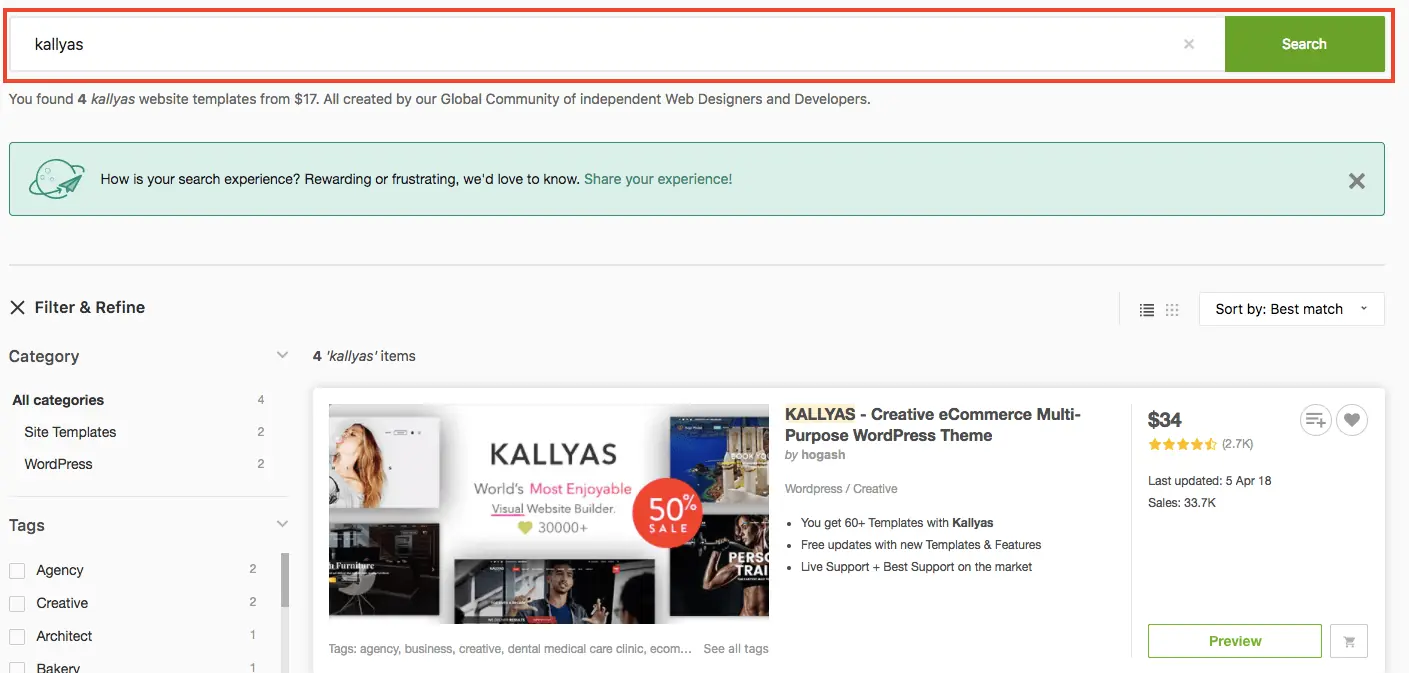Clear the search field with the x icon
Image resolution: width=1409 pixels, height=673 pixels.
click(x=1188, y=44)
